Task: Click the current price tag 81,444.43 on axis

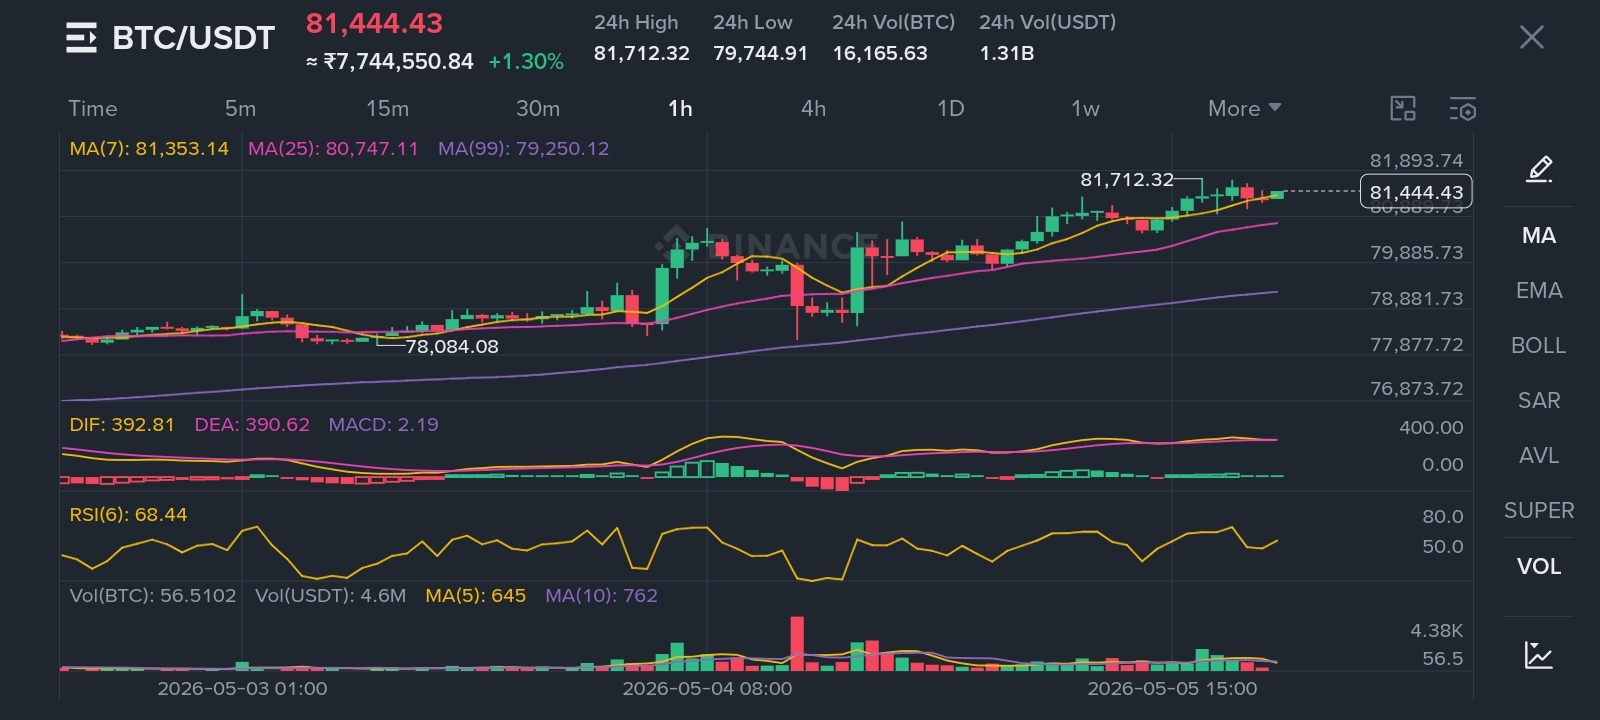Action: (x=1416, y=192)
